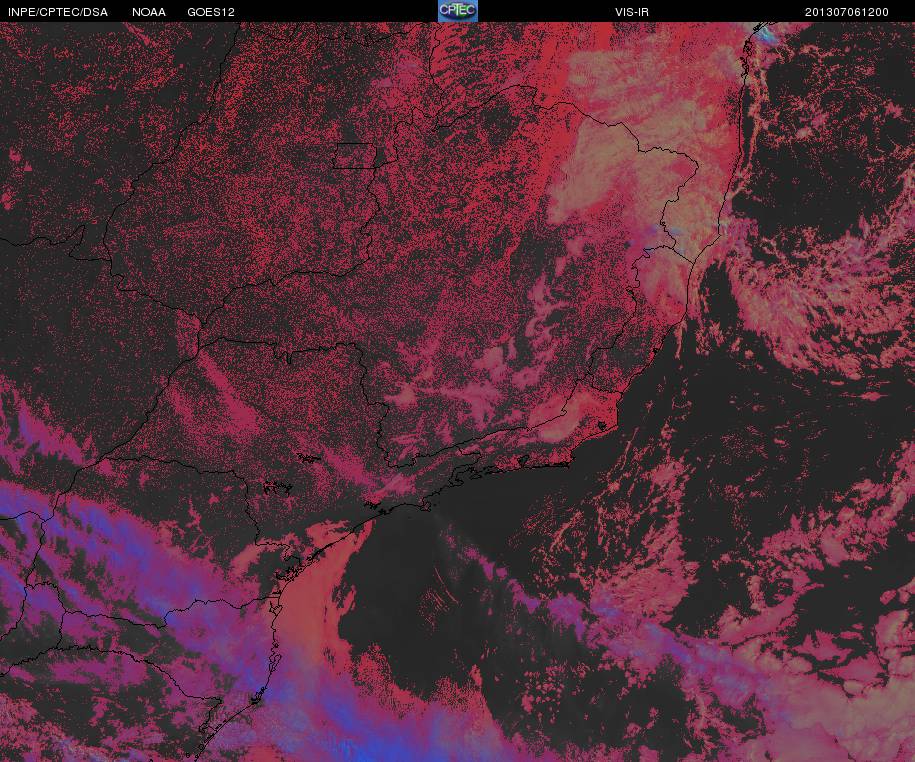
Task: Click the NOAA label in the header
Action: (149, 12)
